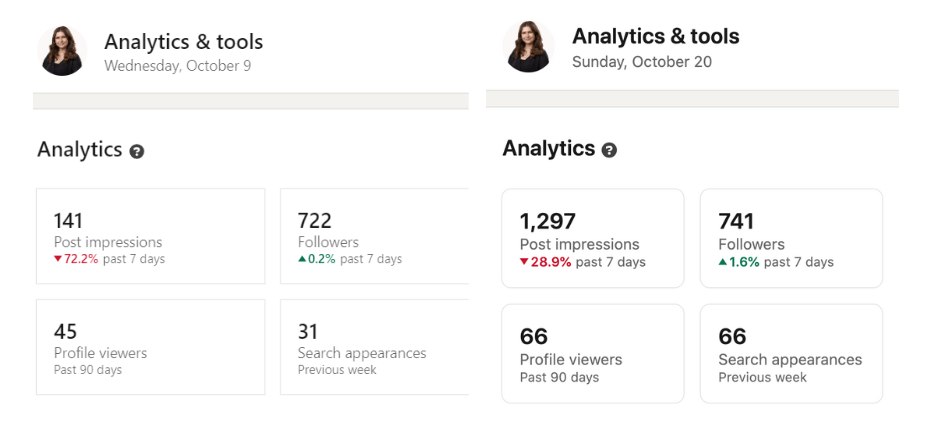Screen dimensions: 936x431
Task: Click the Sunday, October 20 date text
Action: point(641,62)
